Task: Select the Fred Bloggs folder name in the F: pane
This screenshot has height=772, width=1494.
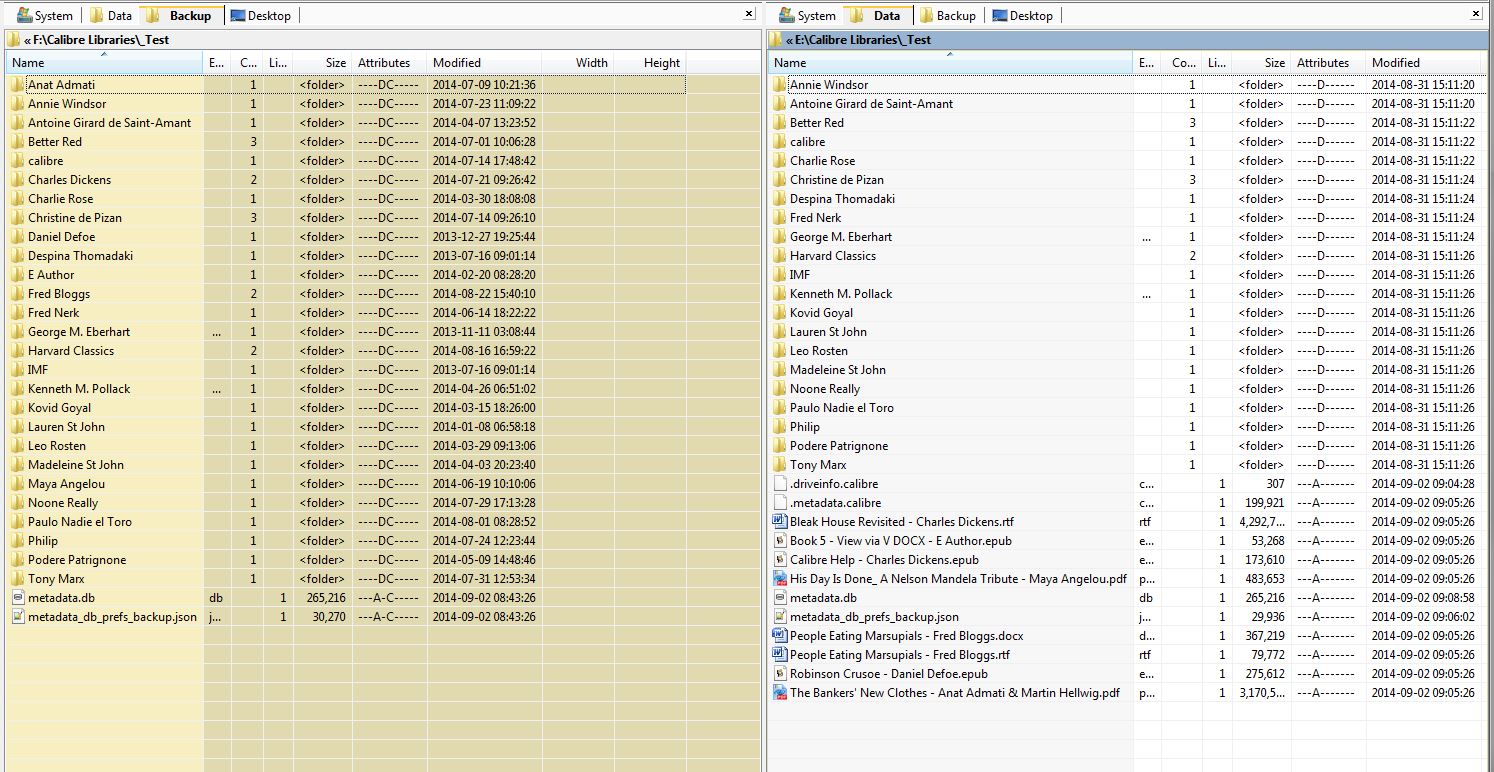Action: (x=59, y=294)
